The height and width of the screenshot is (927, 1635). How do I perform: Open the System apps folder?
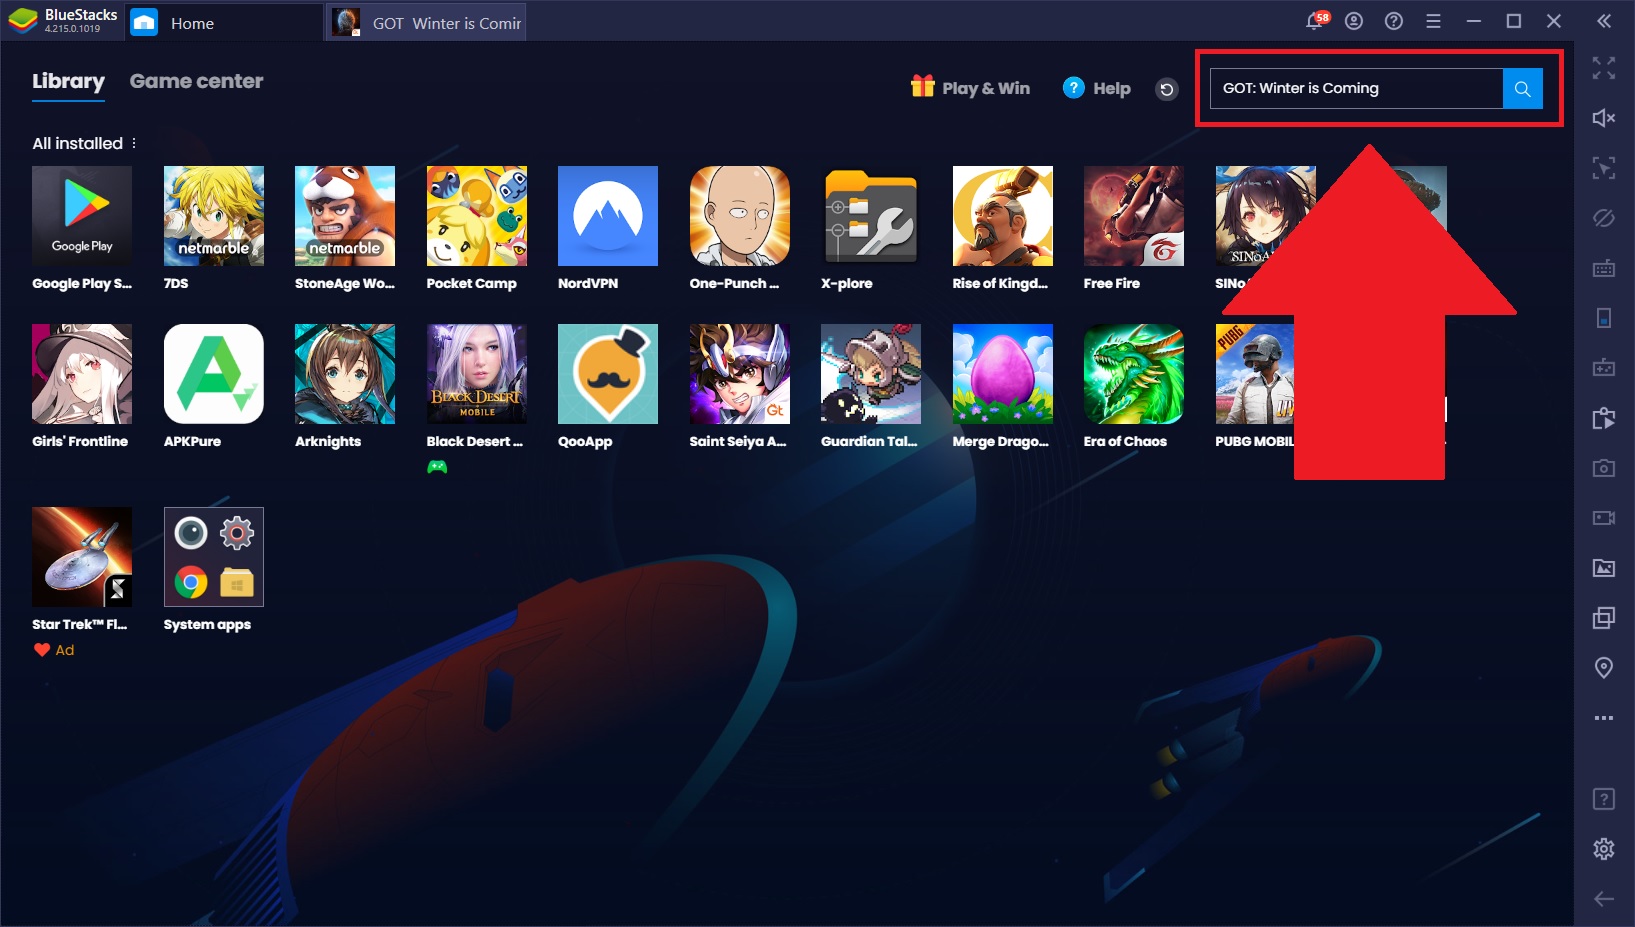214,557
